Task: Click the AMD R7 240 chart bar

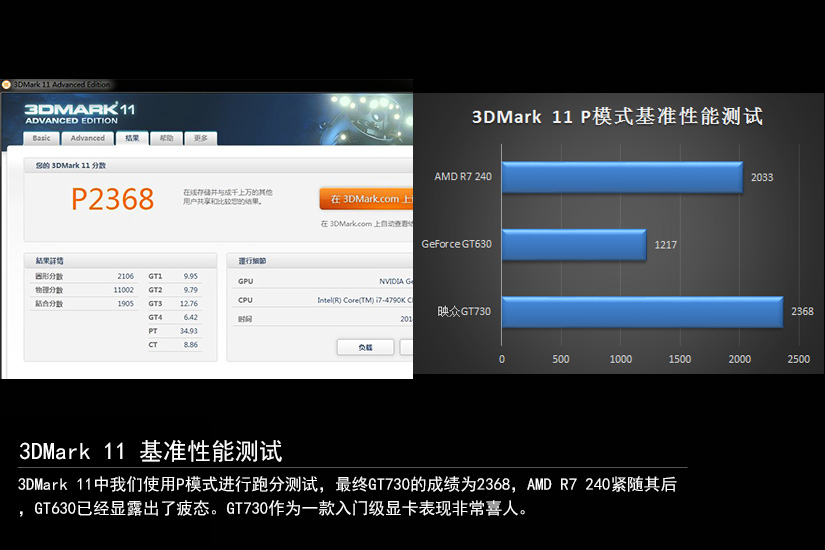Action: pos(622,177)
